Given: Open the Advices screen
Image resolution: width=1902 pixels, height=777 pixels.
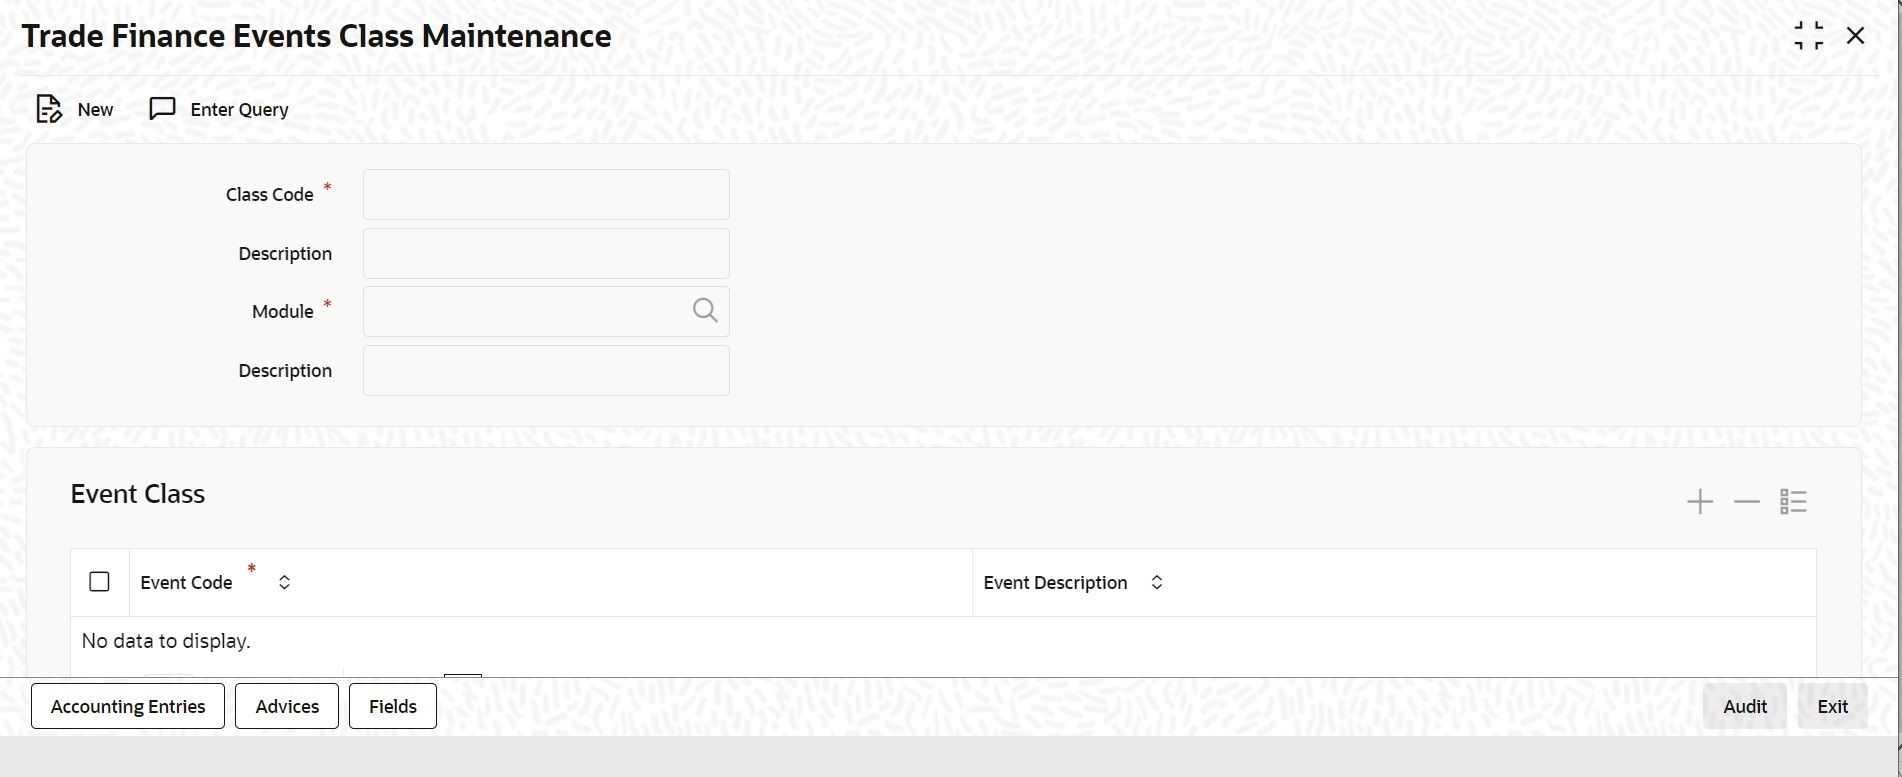Looking at the screenshot, I should (286, 705).
